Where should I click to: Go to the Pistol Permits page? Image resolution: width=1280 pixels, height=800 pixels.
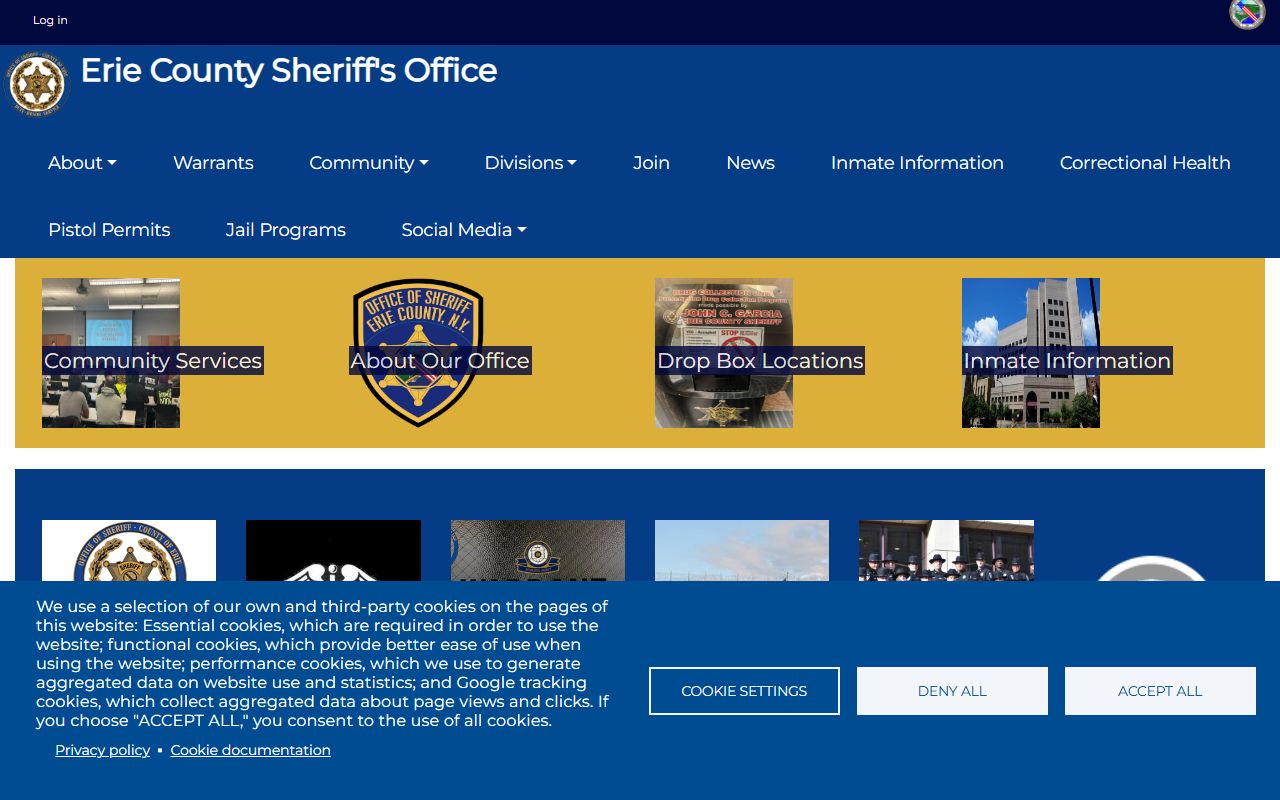pos(109,229)
